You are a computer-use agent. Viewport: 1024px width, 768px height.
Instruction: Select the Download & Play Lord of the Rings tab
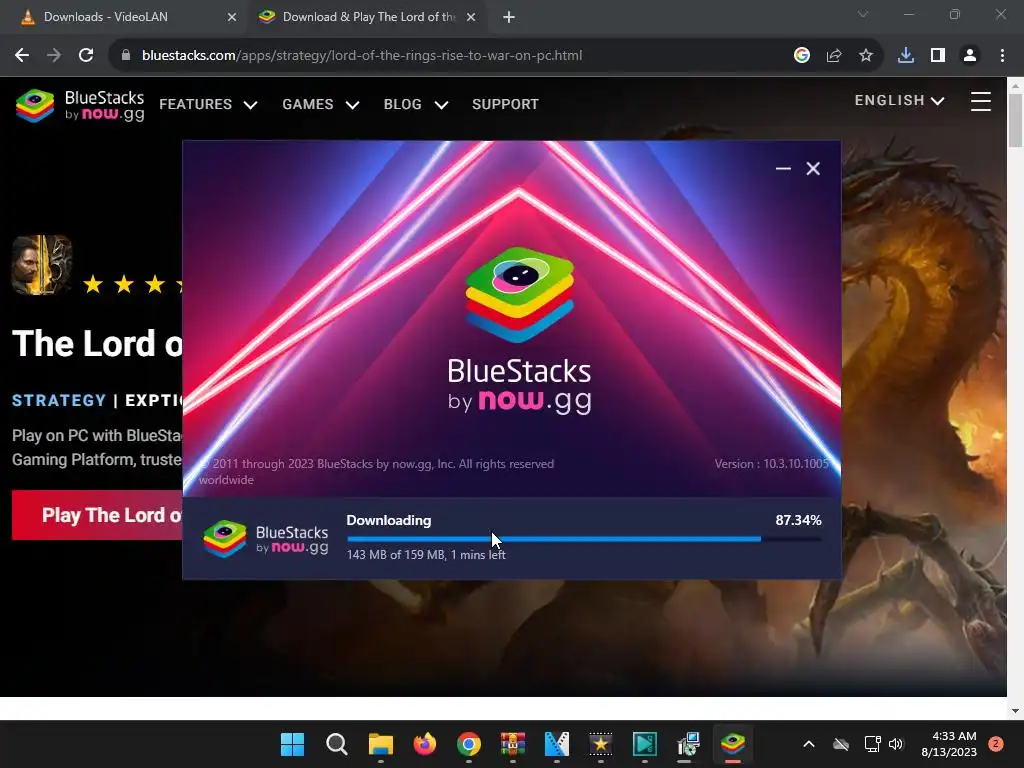pyautogui.click(x=368, y=17)
